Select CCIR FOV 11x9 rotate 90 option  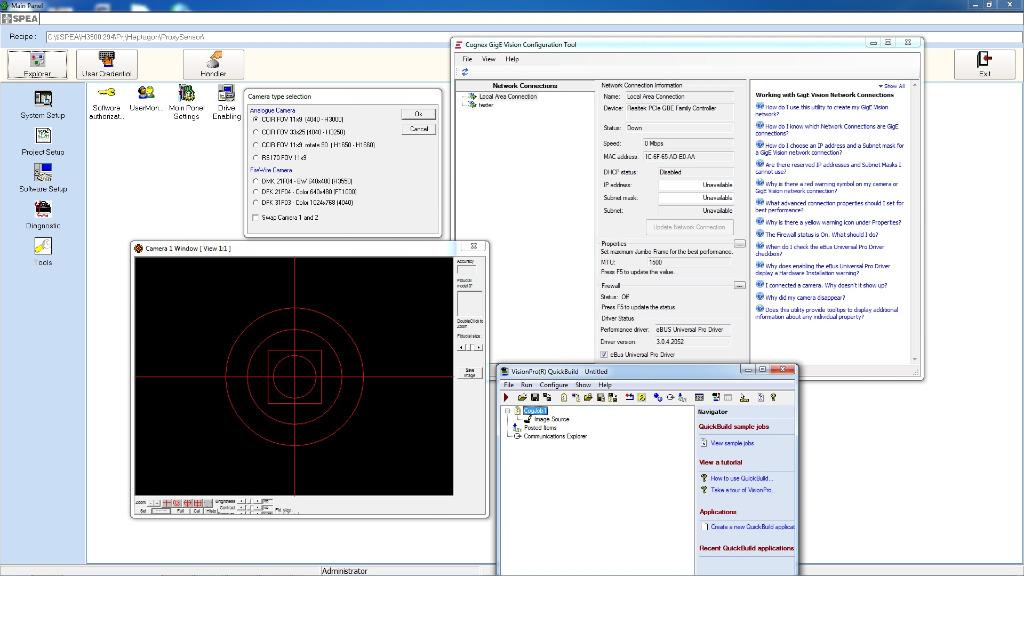click(x=256, y=145)
